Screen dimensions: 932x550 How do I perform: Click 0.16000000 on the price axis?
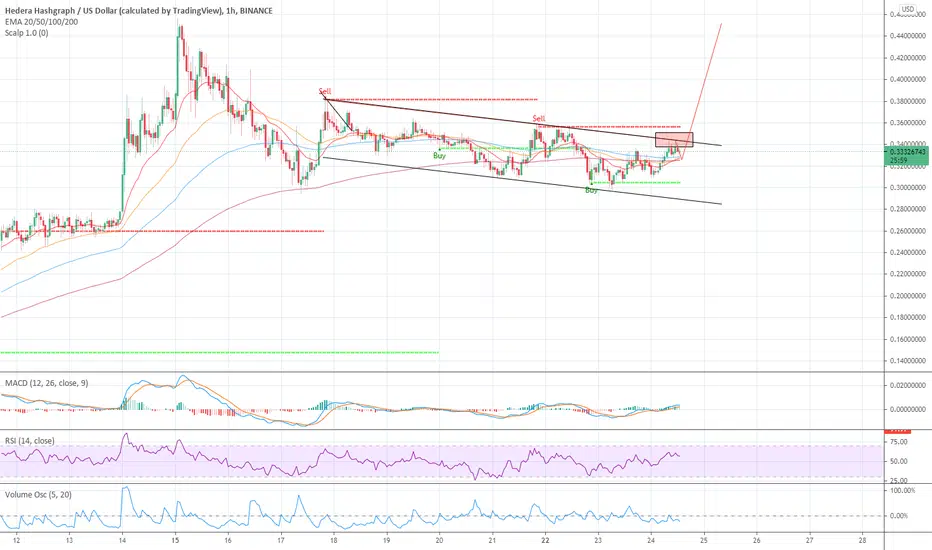pos(908,340)
